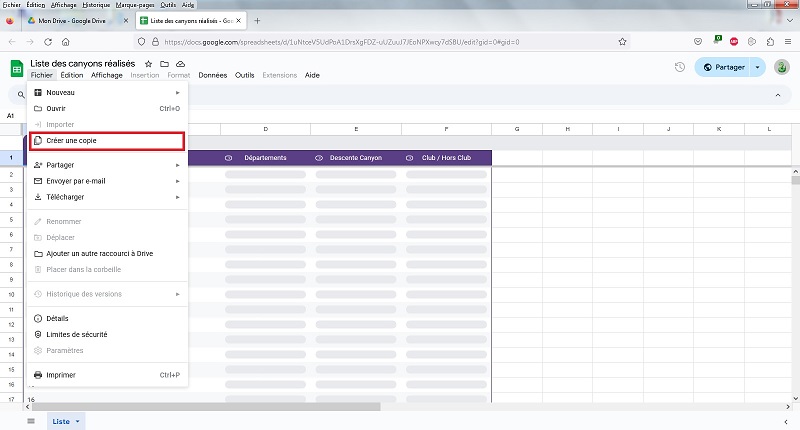
Task: Click the horizontal scrollbar thumb
Action: pos(206,407)
